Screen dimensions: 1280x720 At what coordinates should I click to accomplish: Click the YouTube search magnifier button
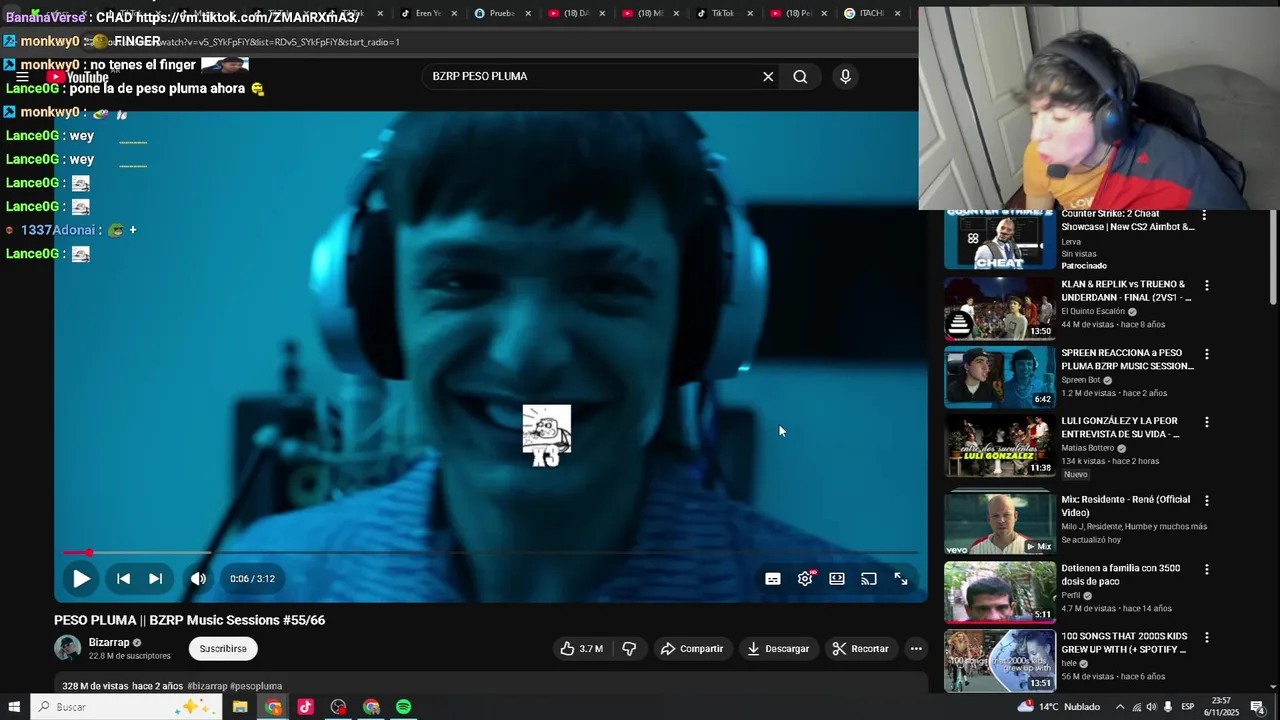pyautogui.click(x=800, y=76)
